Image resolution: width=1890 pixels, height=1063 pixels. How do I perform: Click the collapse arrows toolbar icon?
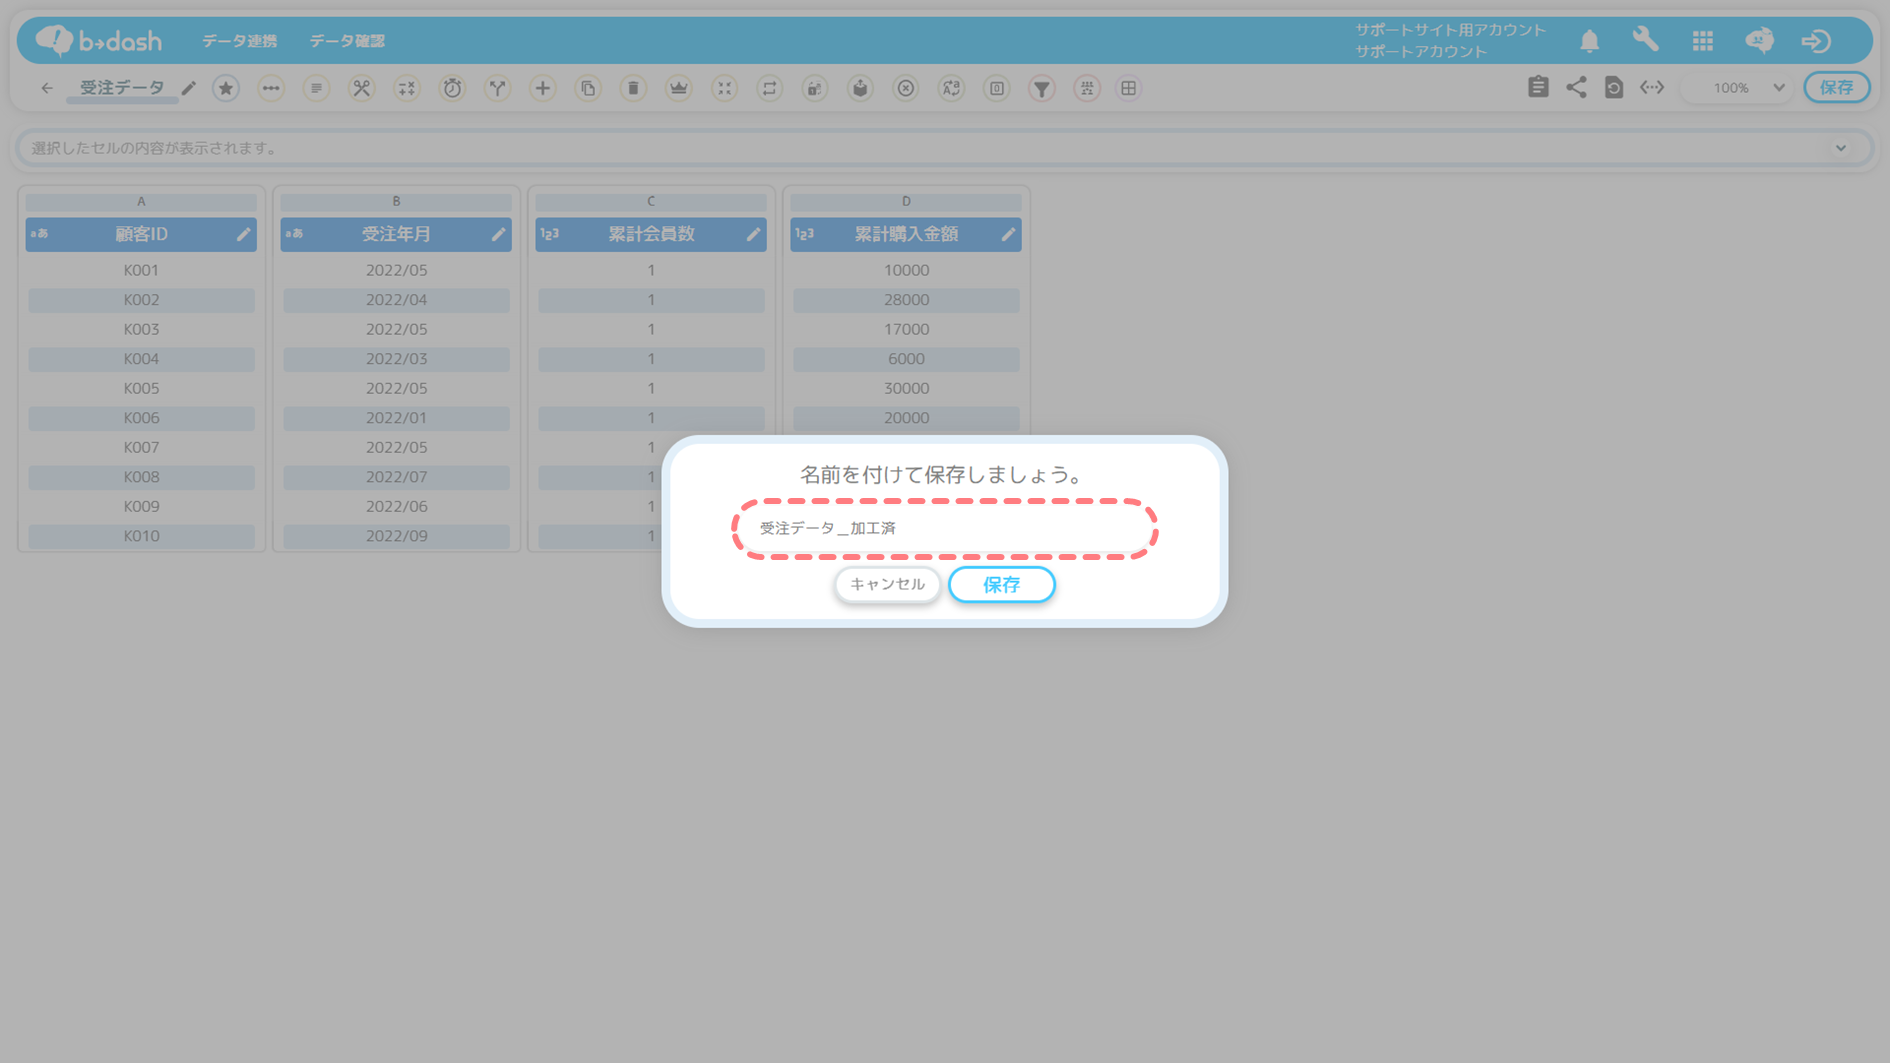724,88
